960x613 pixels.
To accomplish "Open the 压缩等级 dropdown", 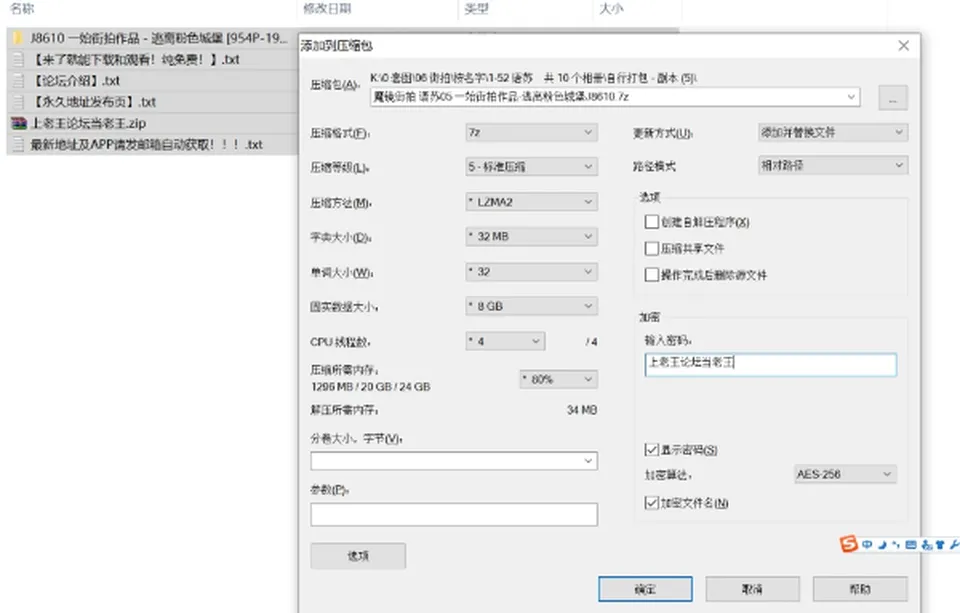I will point(531,167).
